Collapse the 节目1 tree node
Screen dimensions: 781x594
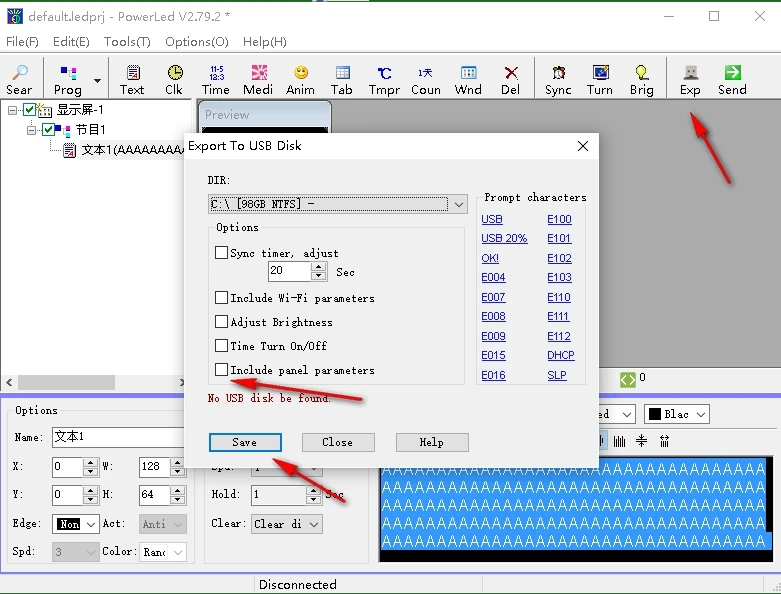point(31,130)
